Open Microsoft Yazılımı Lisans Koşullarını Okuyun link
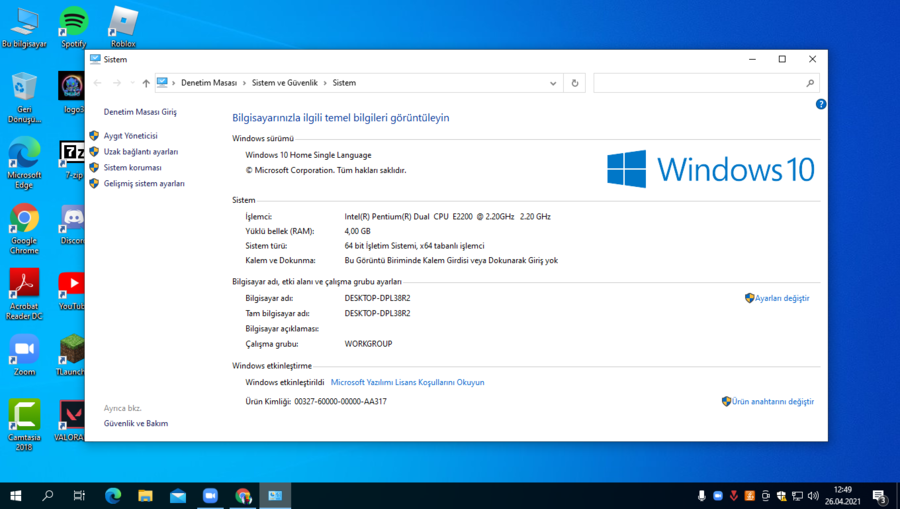The height and width of the screenshot is (509, 900). 407,382
